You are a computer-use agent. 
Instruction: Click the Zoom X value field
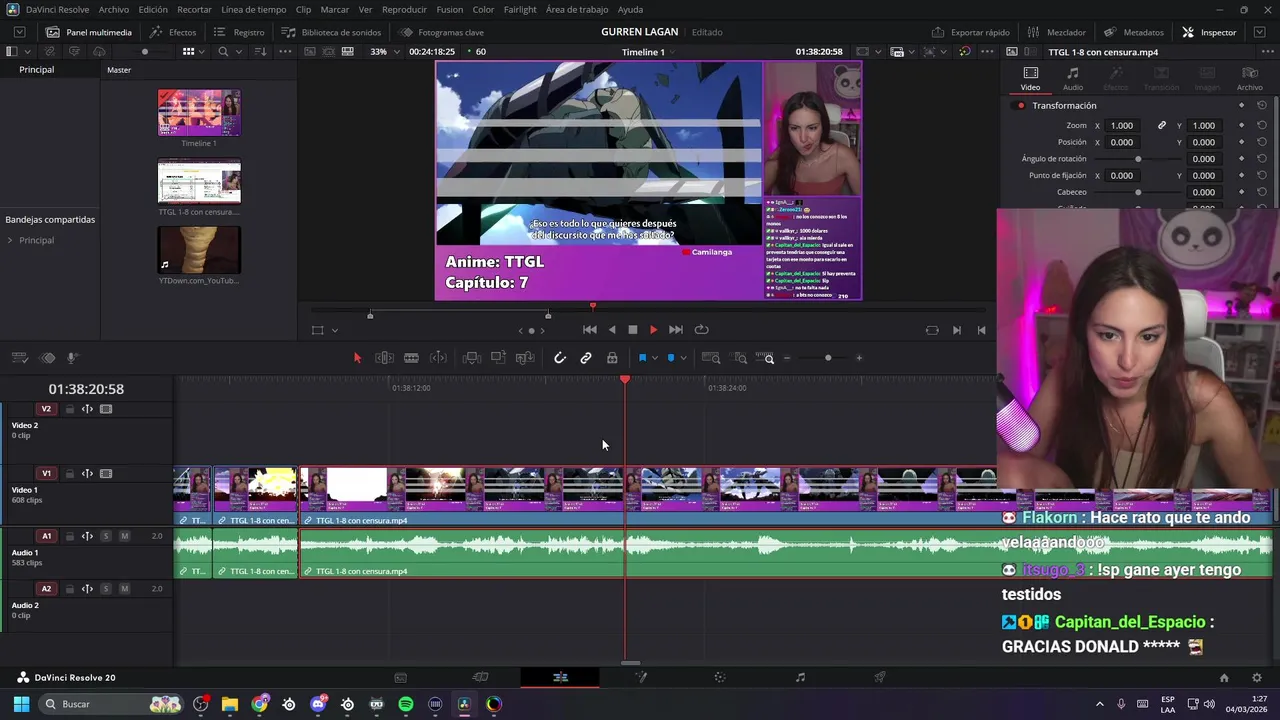click(1123, 126)
